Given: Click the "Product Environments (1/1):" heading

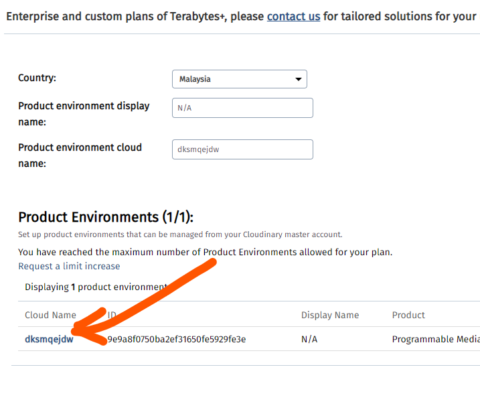Looking at the screenshot, I should click(106, 217).
